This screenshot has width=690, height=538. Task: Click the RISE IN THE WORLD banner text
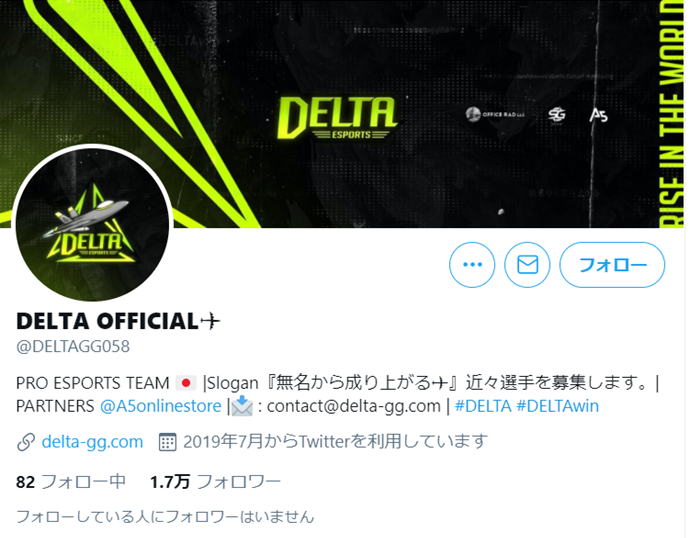[672, 114]
